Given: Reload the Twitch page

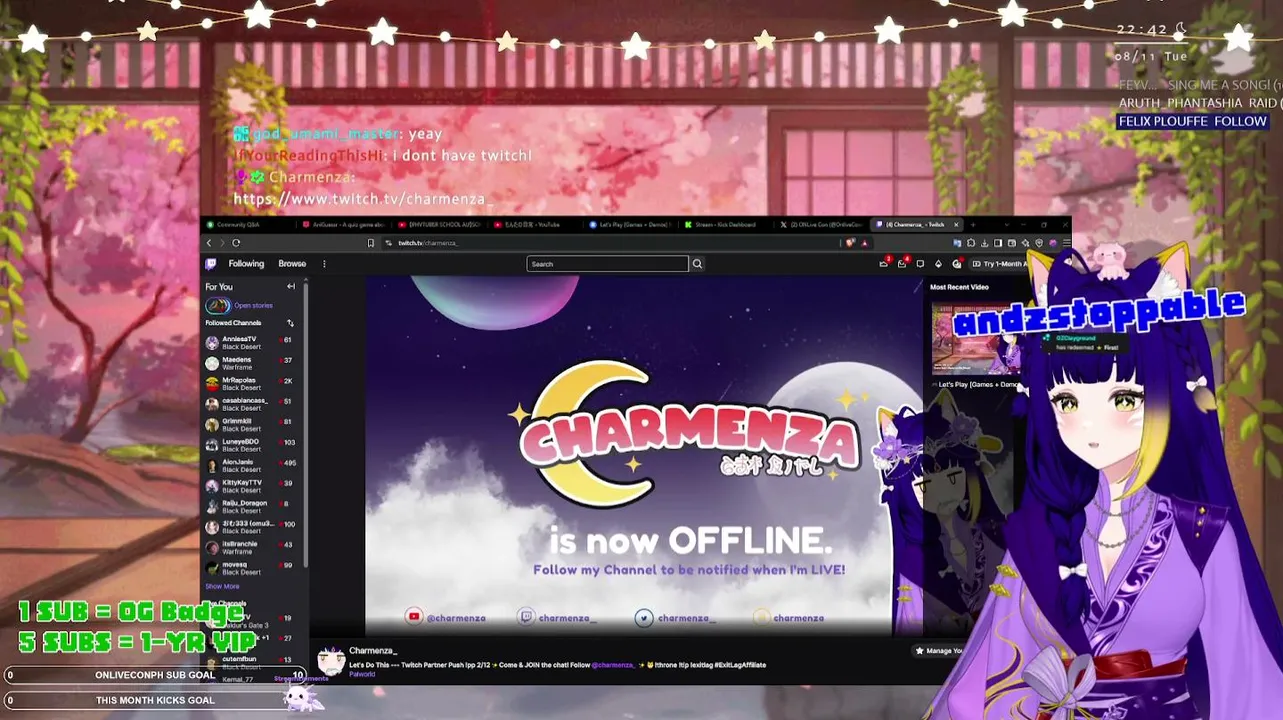Looking at the screenshot, I should coord(236,243).
